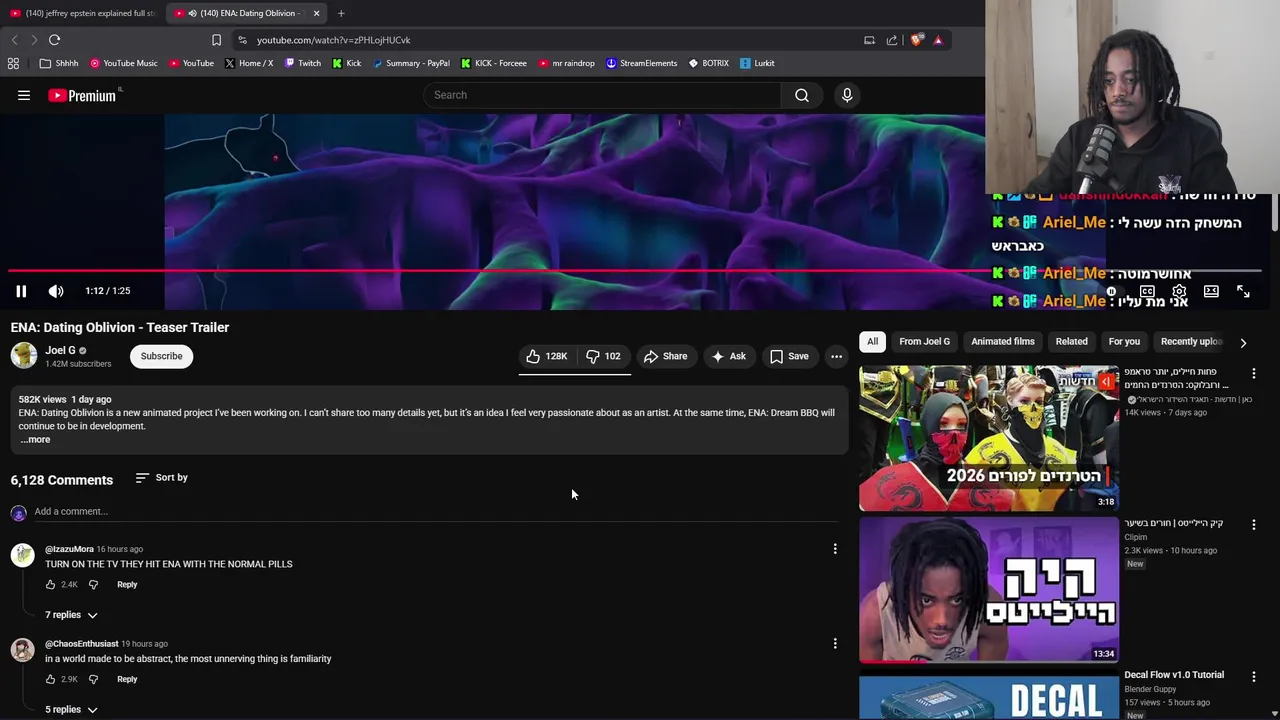Like the @ChaosEnthusiast comment
Screen dimensions: 1280x720
coord(50,680)
